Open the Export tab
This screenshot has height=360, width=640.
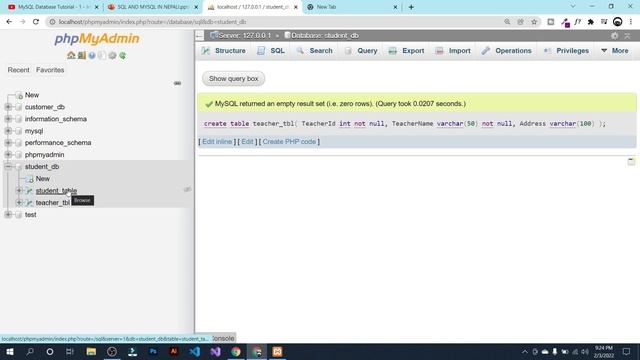[x=407, y=51]
